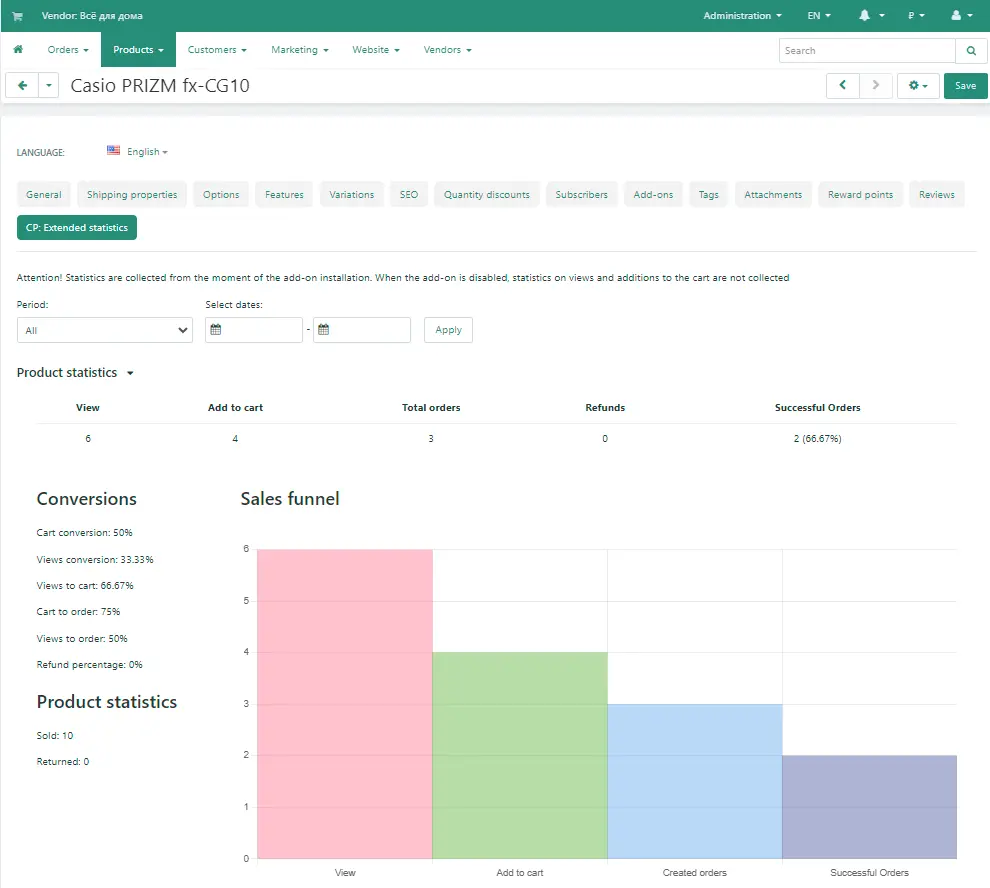The width and height of the screenshot is (990, 888).
Task: Go to the home dashboard icon
Action: click(18, 49)
